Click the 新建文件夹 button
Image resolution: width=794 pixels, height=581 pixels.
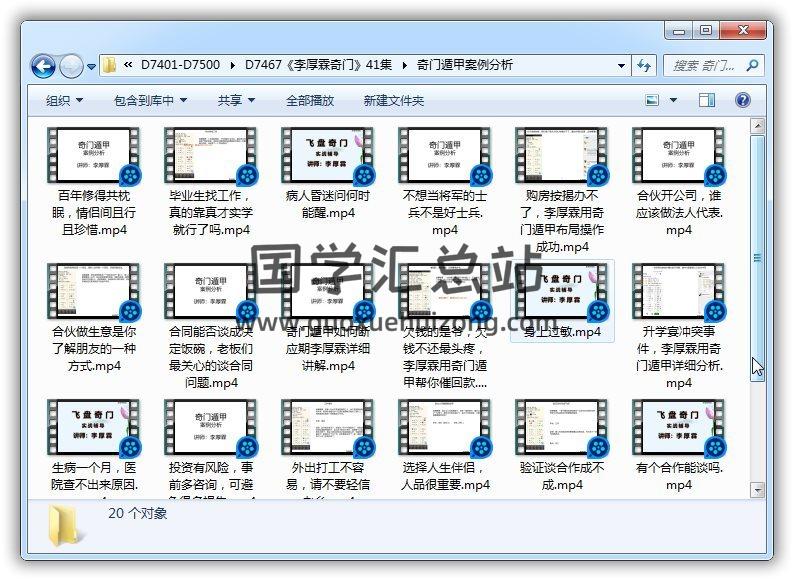coord(393,100)
